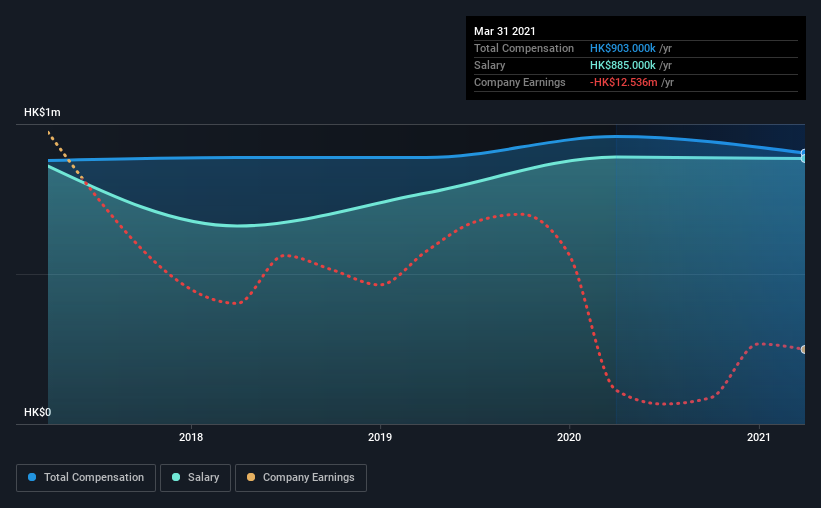
Task: Click the Company Earnings row label in tooltip
Action: pyautogui.click(x=519, y=82)
